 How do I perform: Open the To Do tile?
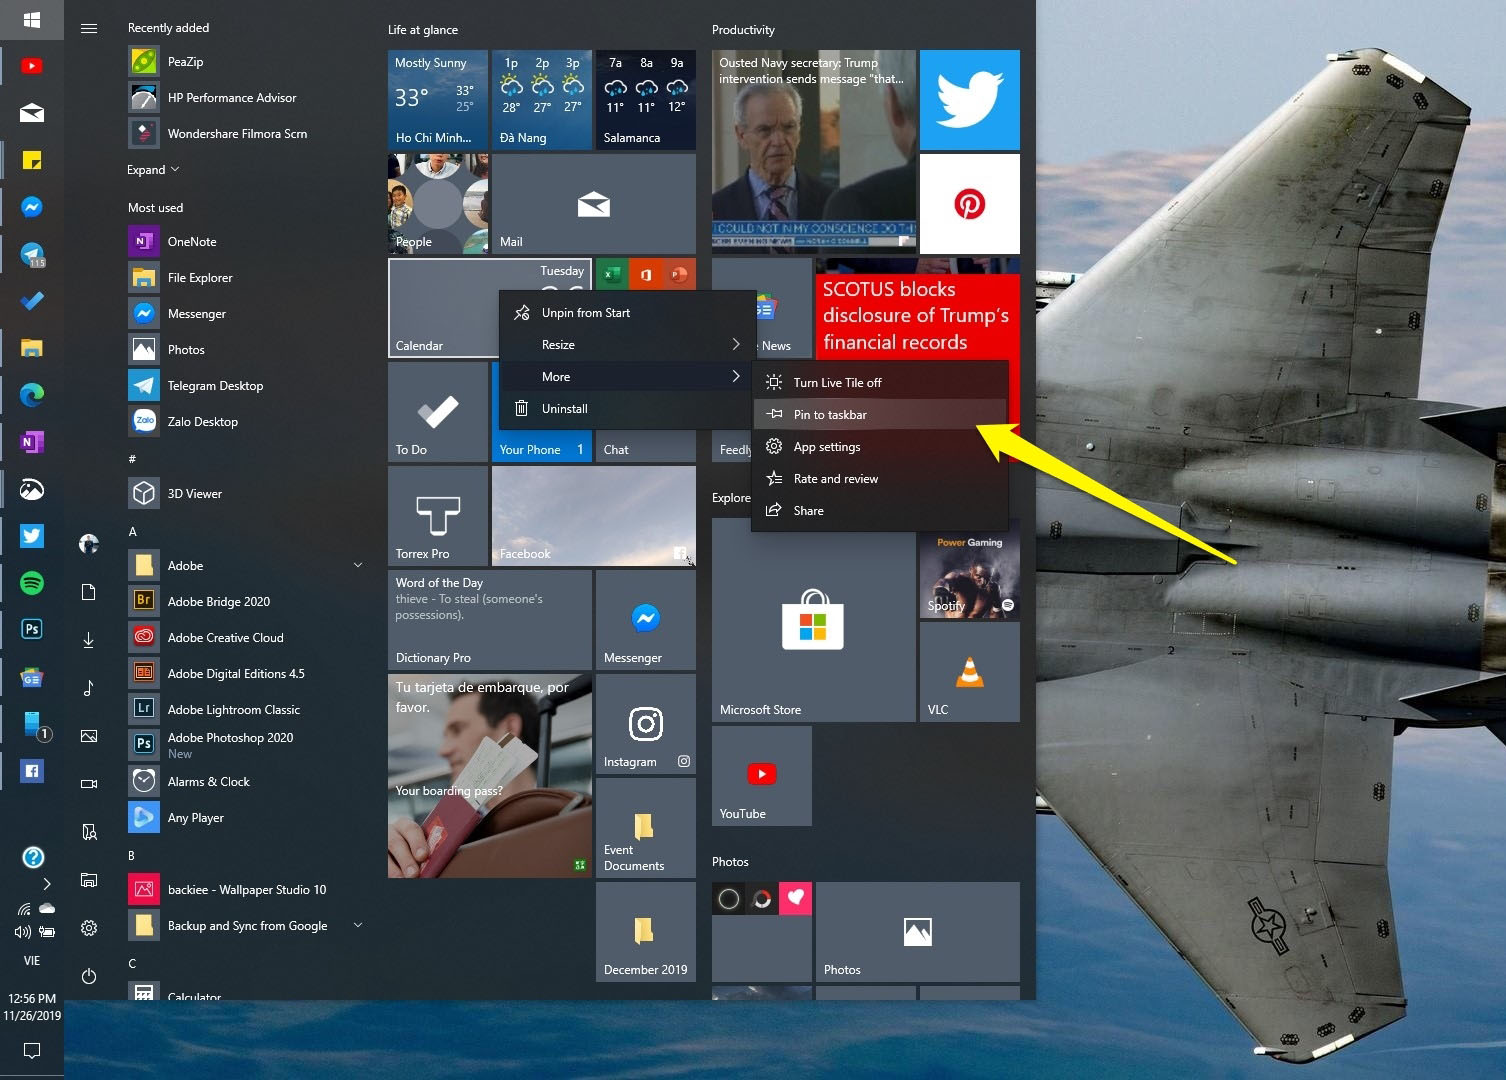tap(438, 412)
